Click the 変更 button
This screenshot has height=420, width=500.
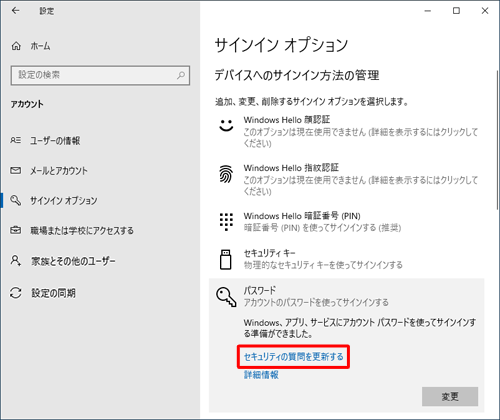coord(450,396)
